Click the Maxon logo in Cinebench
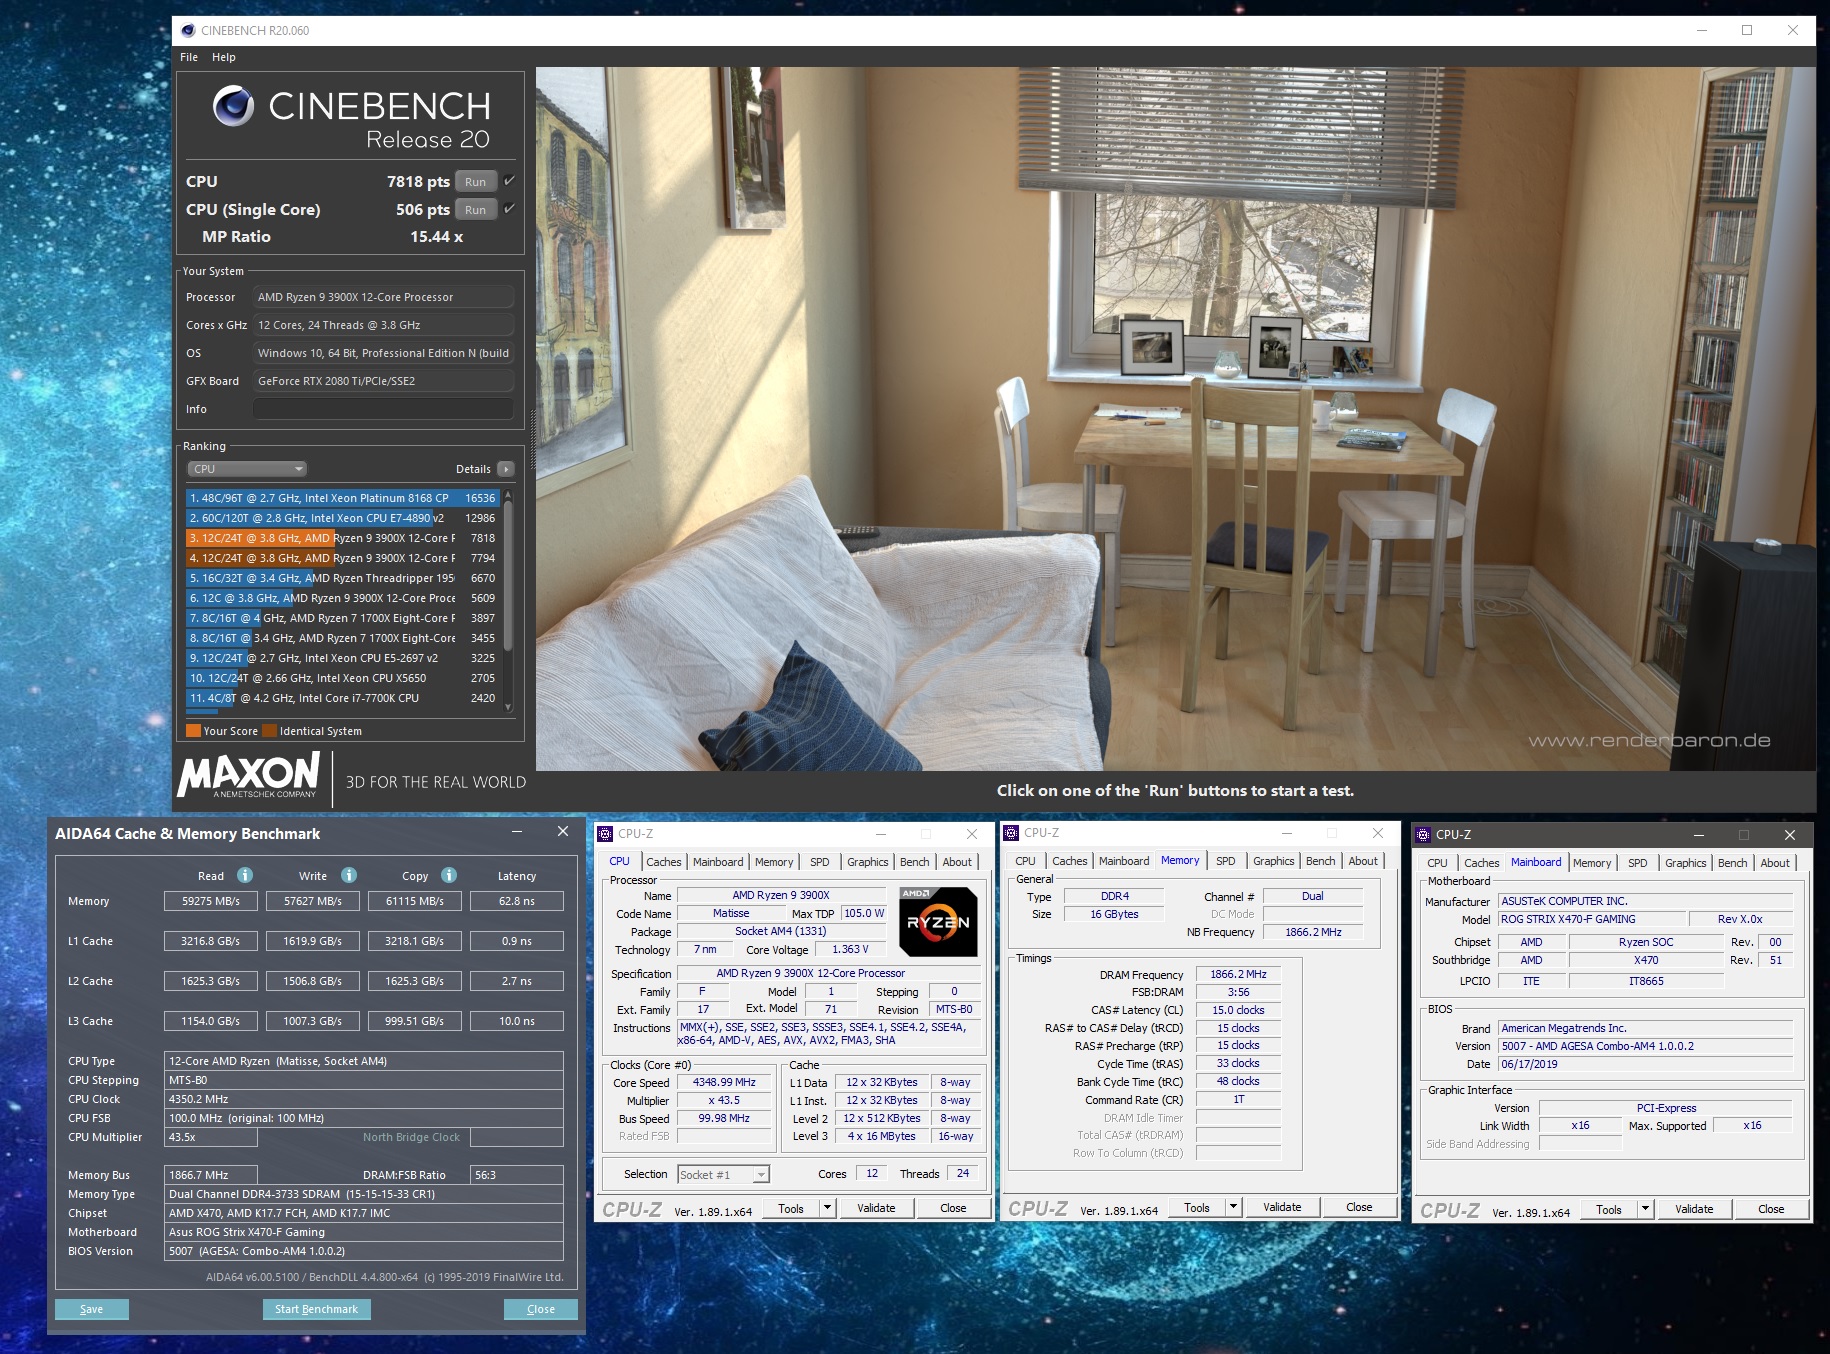Viewport: 1830px width, 1354px height. click(248, 775)
